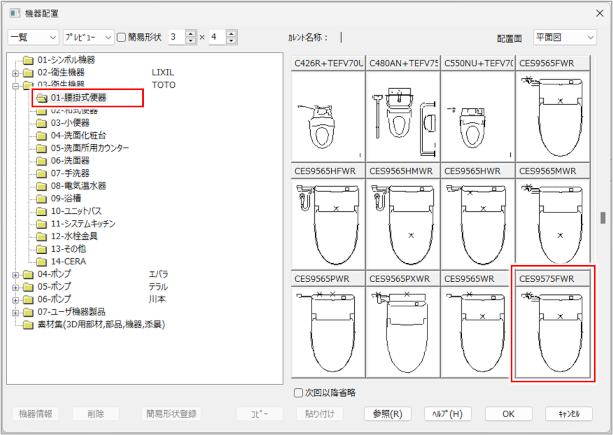This screenshot has width=613, height=435.
Task: Click the 14-CERA folder icon
Action: pos(41,261)
